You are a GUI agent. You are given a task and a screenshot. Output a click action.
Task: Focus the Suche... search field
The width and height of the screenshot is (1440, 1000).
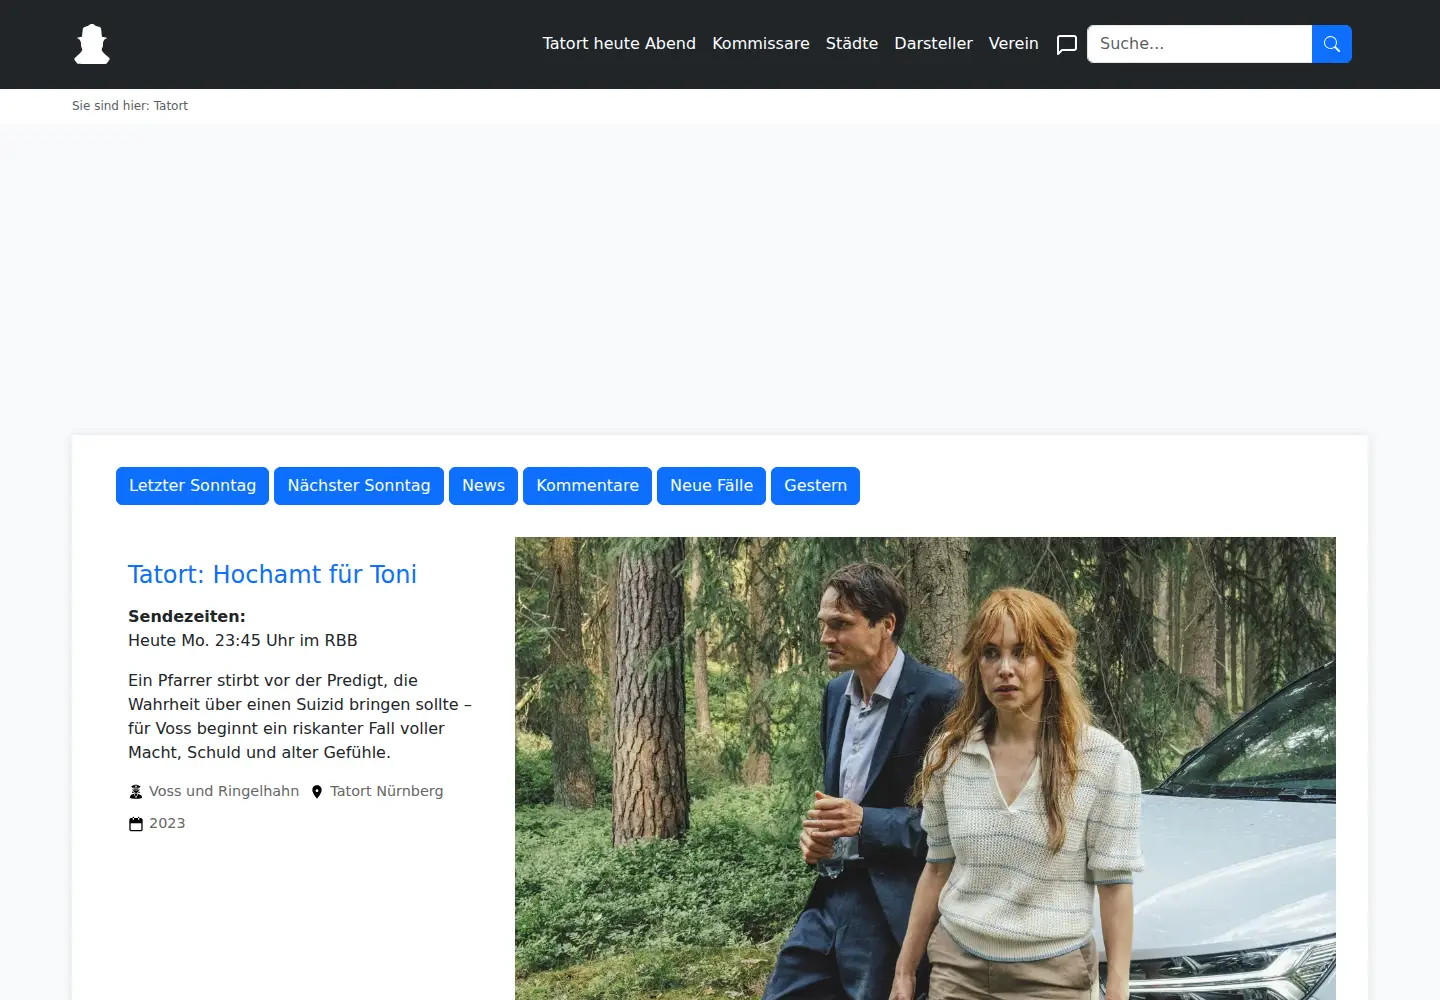point(1199,44)
